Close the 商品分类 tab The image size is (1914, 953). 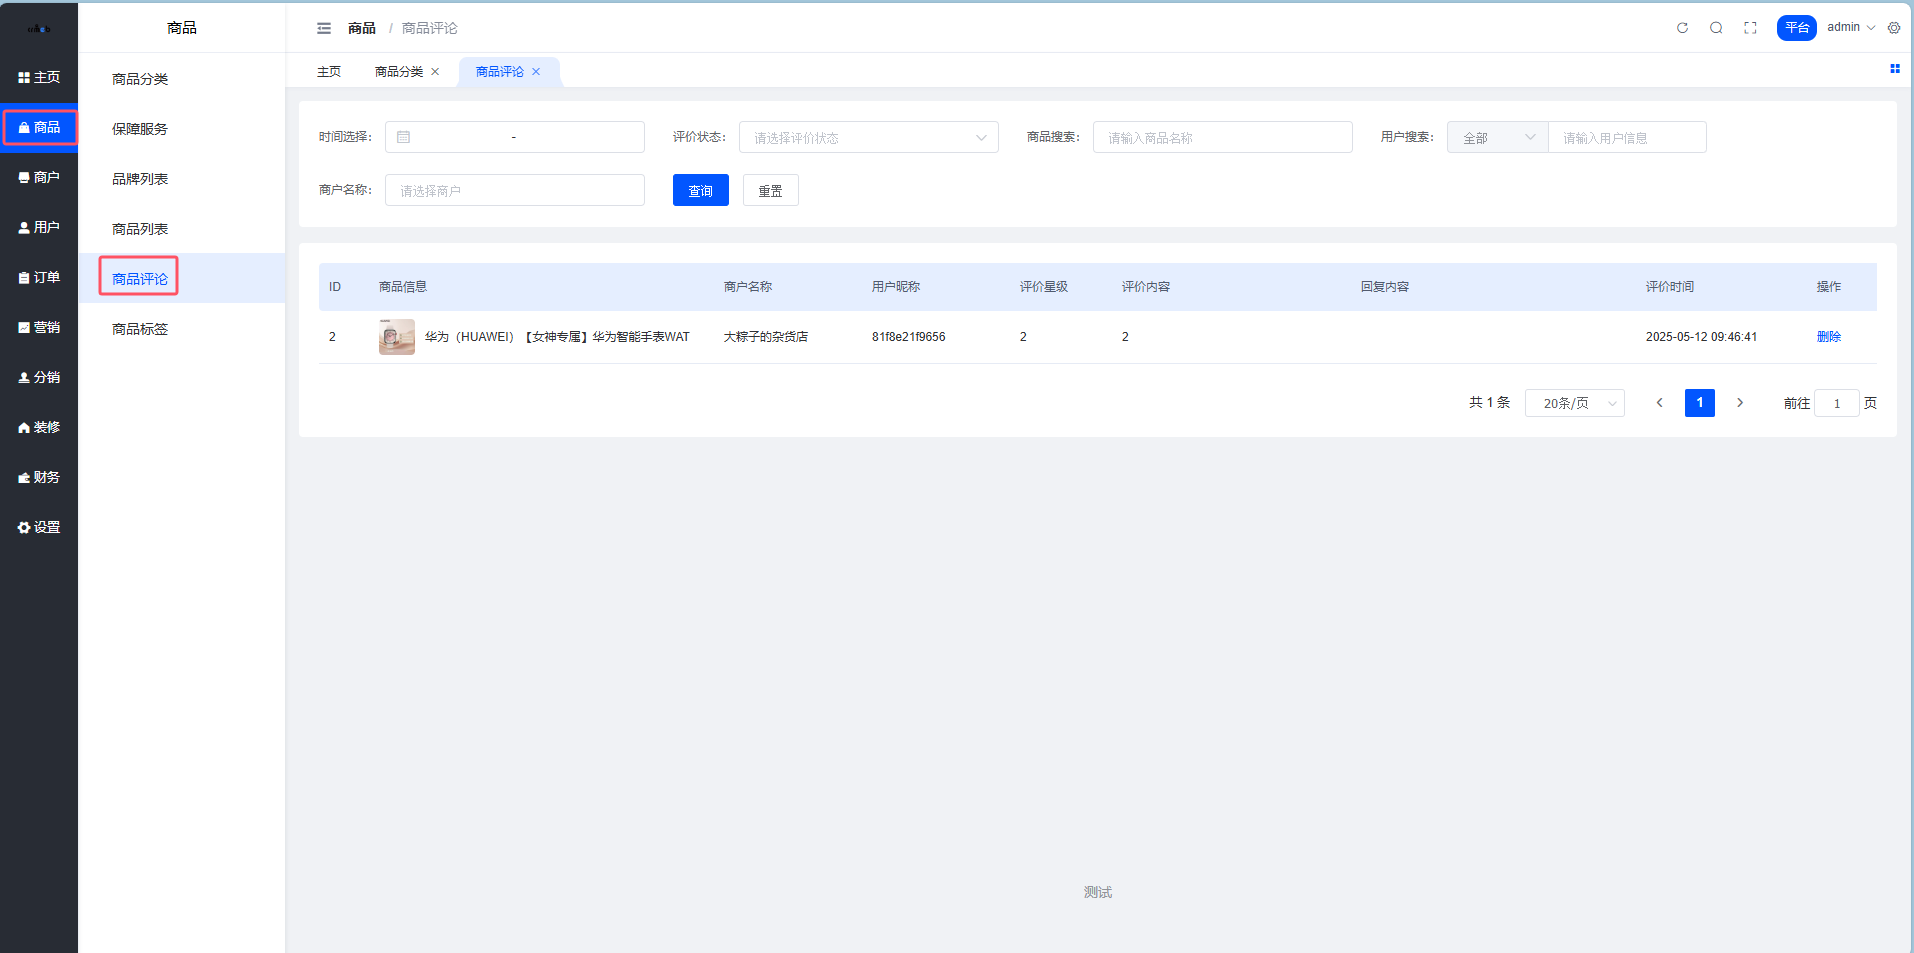tap(435, 72)
